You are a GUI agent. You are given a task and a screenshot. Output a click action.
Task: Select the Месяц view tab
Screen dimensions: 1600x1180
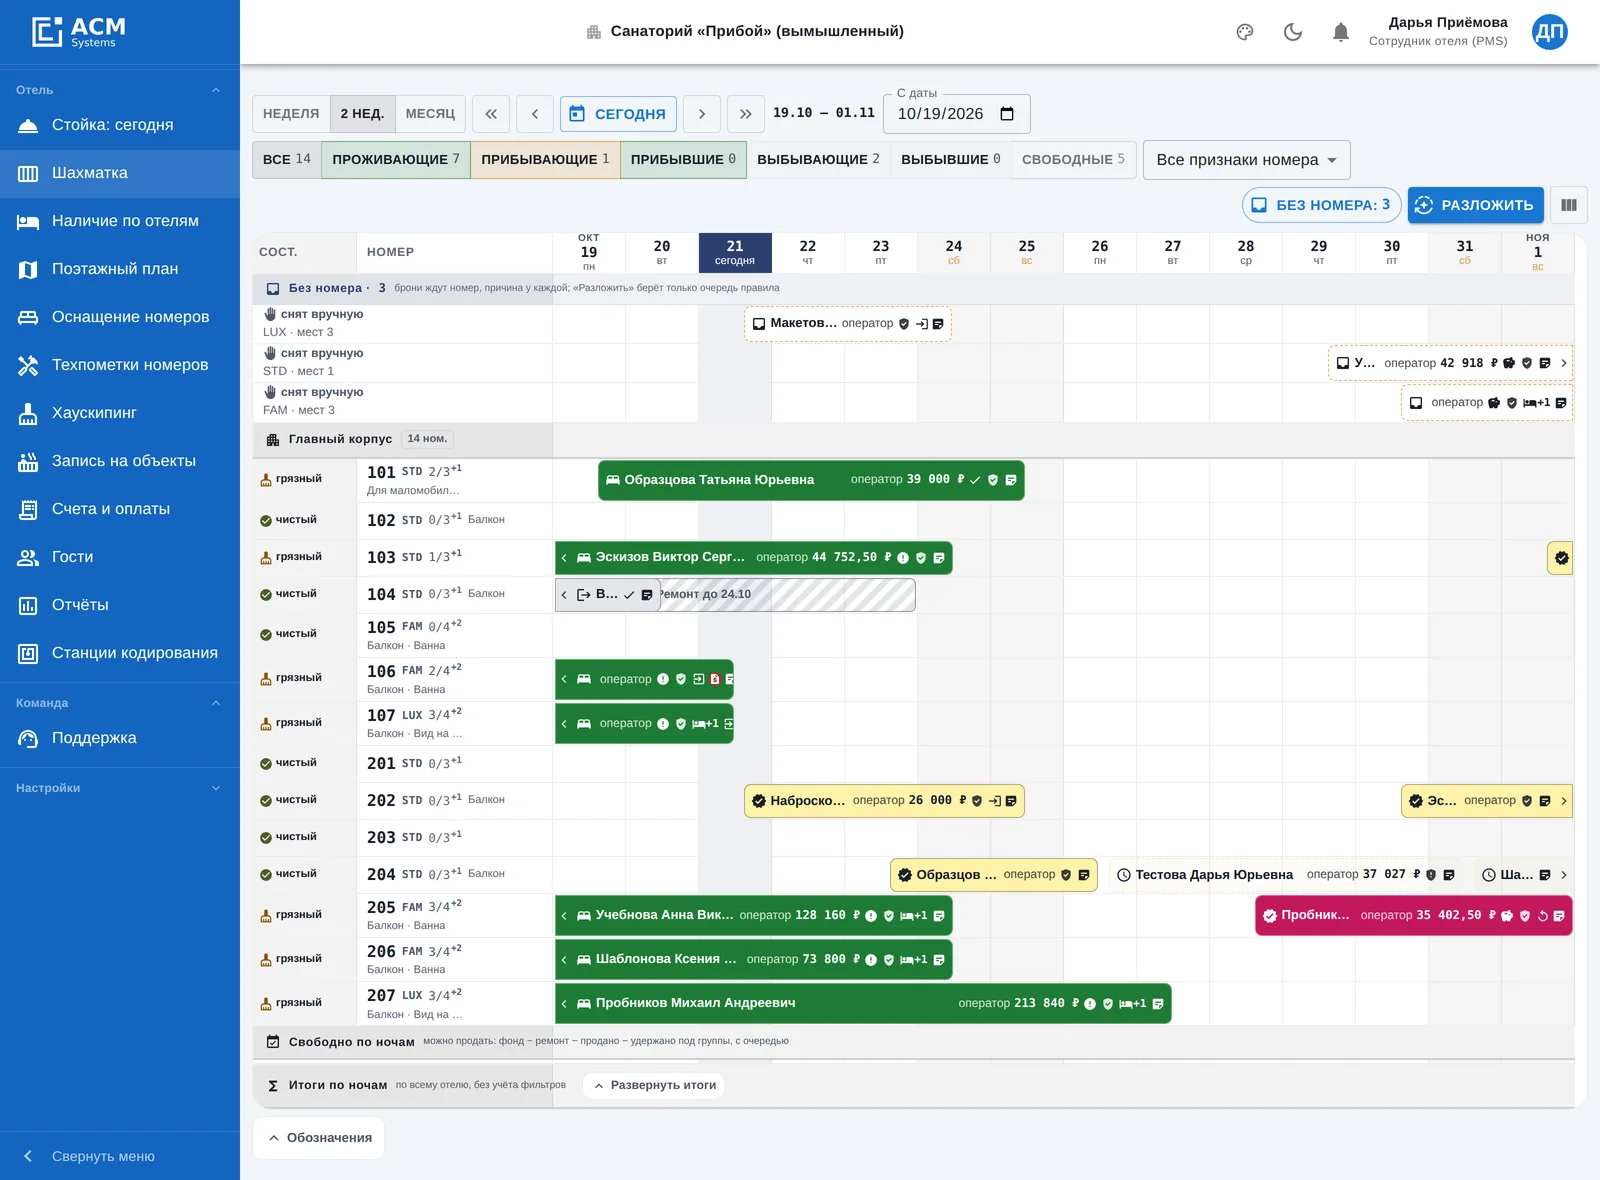coord(430,114)
